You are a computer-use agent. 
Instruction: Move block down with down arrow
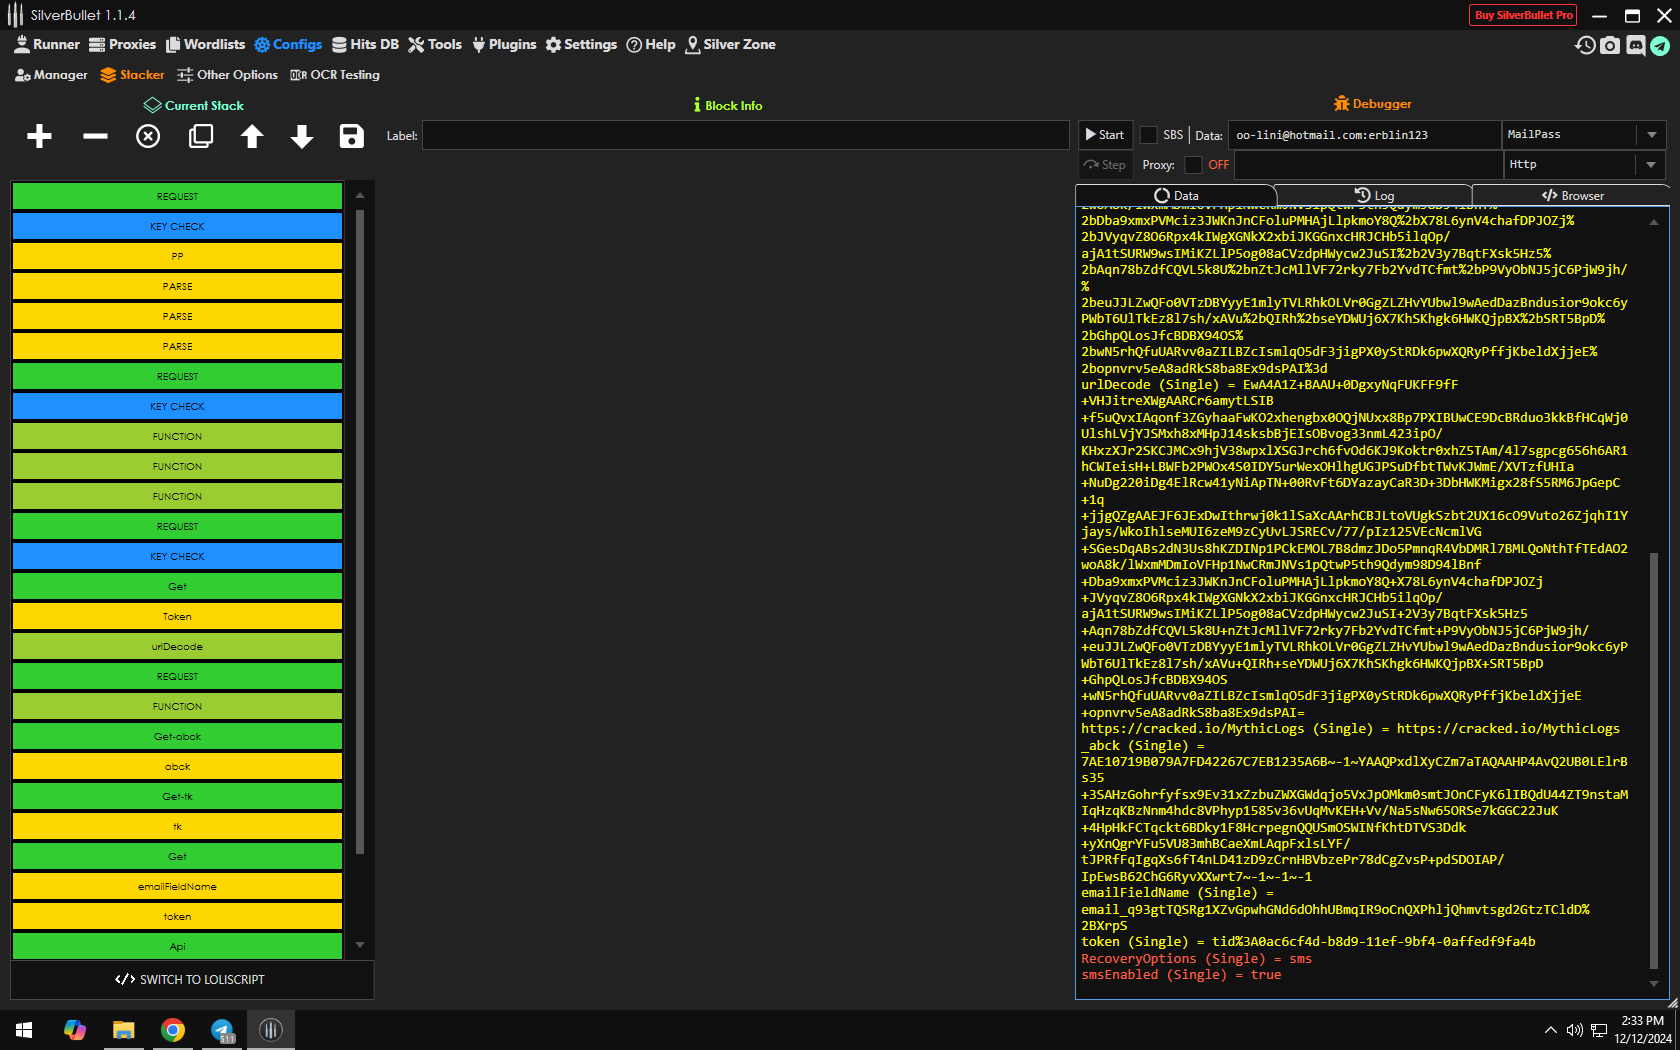coord(302,136)
